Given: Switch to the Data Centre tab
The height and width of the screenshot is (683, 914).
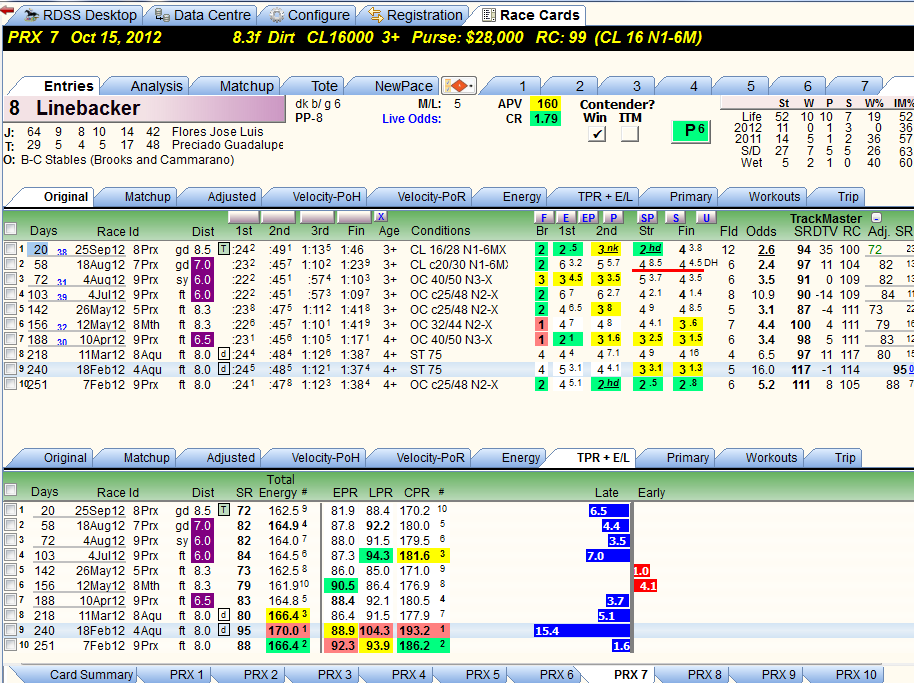Looking at the screenshot, I should [x=203, y=15].
